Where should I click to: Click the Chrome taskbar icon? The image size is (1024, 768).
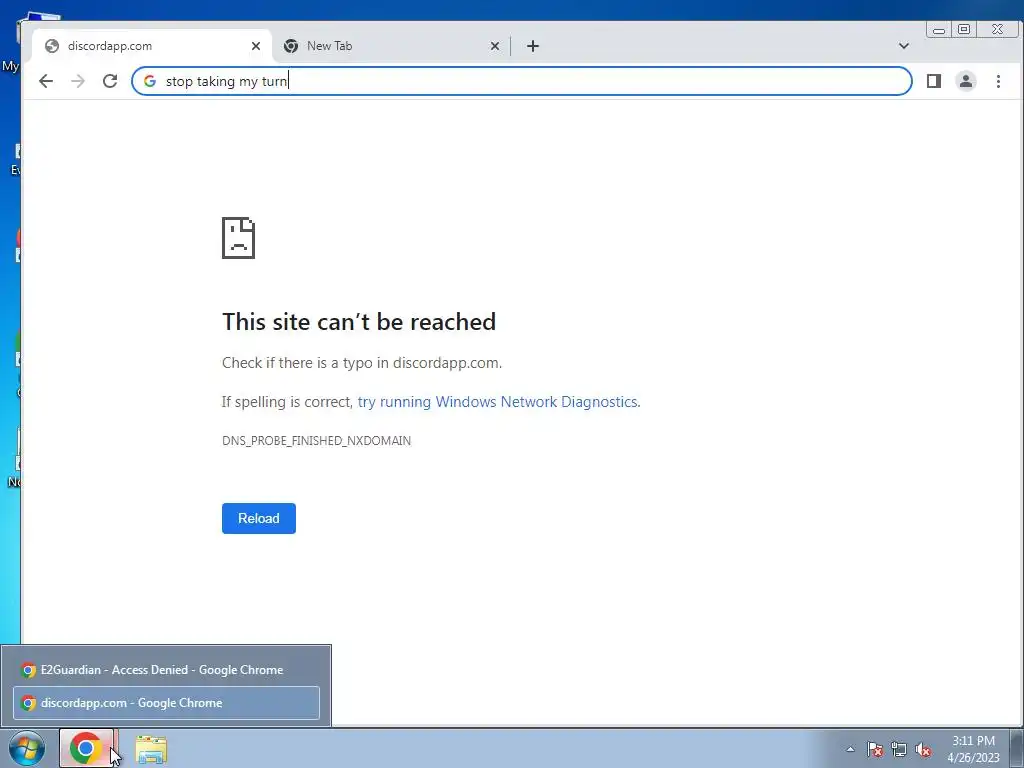pos(86,748)
